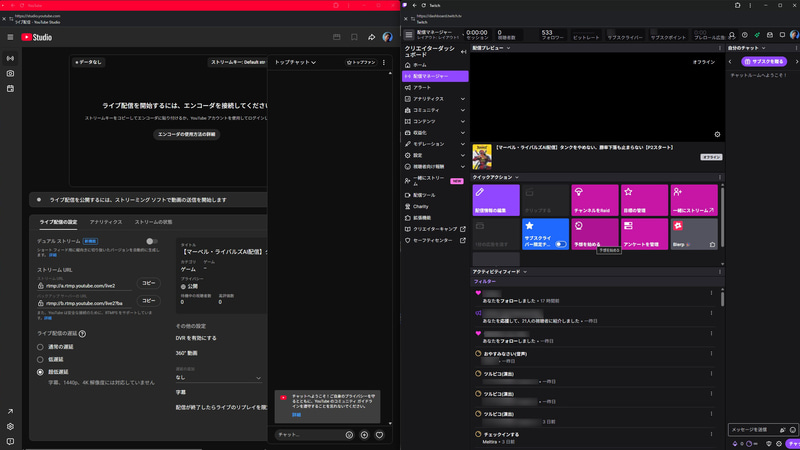Open 配信マネージャー in Twitch sidebar

[x=435, y=77]
